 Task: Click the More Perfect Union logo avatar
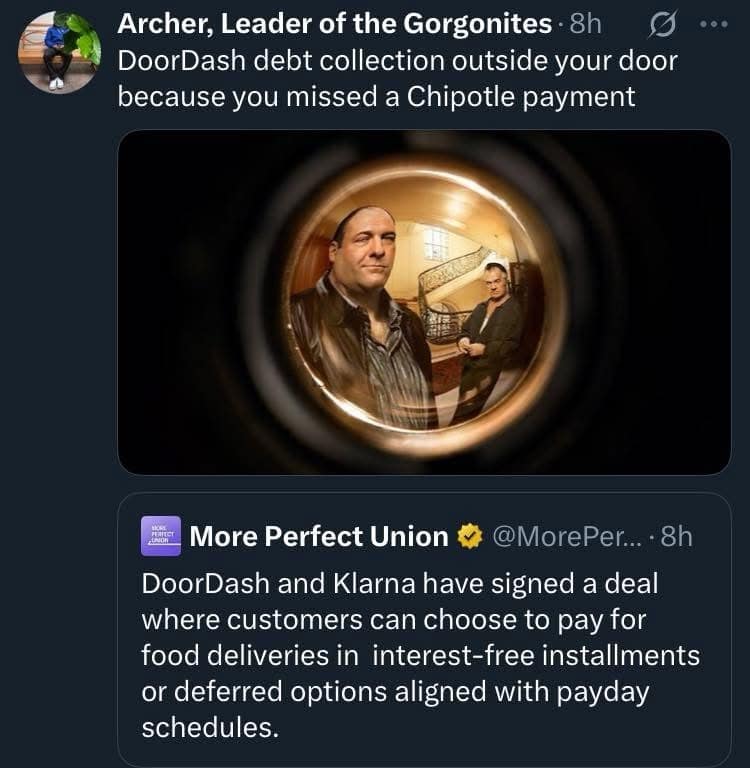(161, 536)
